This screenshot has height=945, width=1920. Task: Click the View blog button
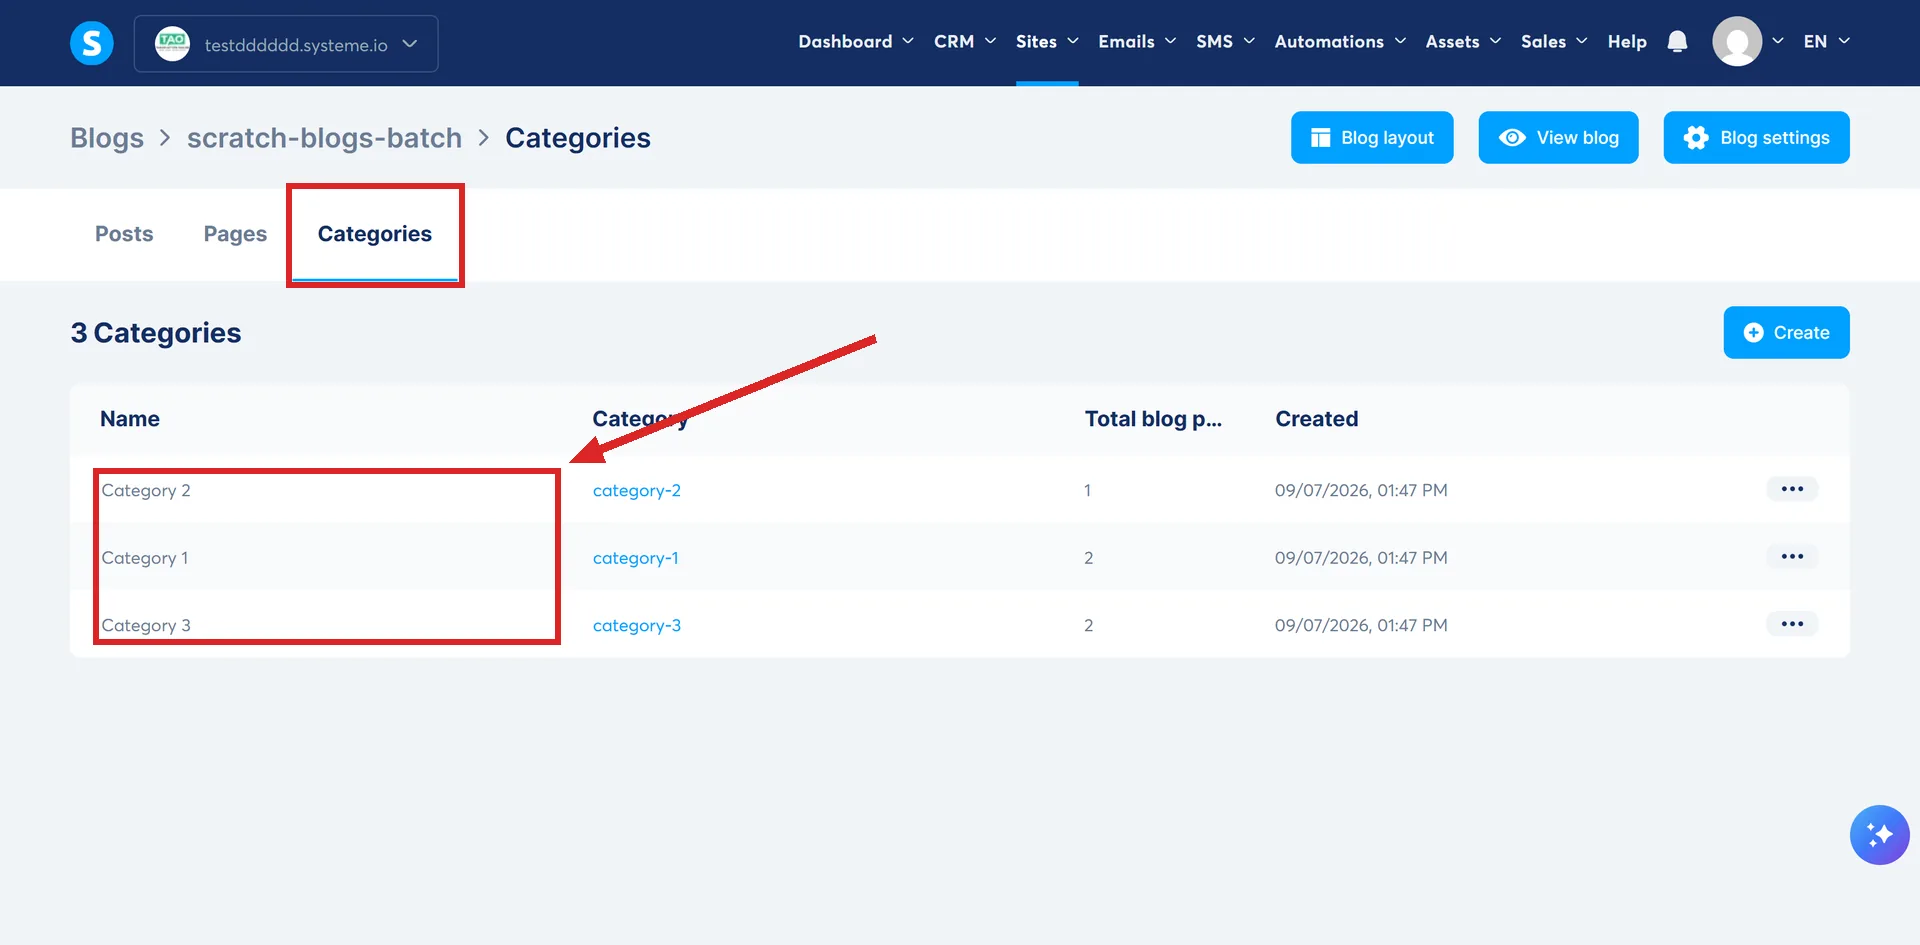pos(1558,137)
